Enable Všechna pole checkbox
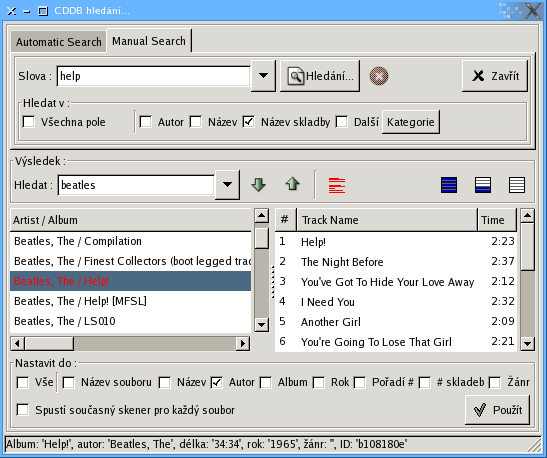The height and width of the screenshot is (458, 547). (x=29, y=122)
